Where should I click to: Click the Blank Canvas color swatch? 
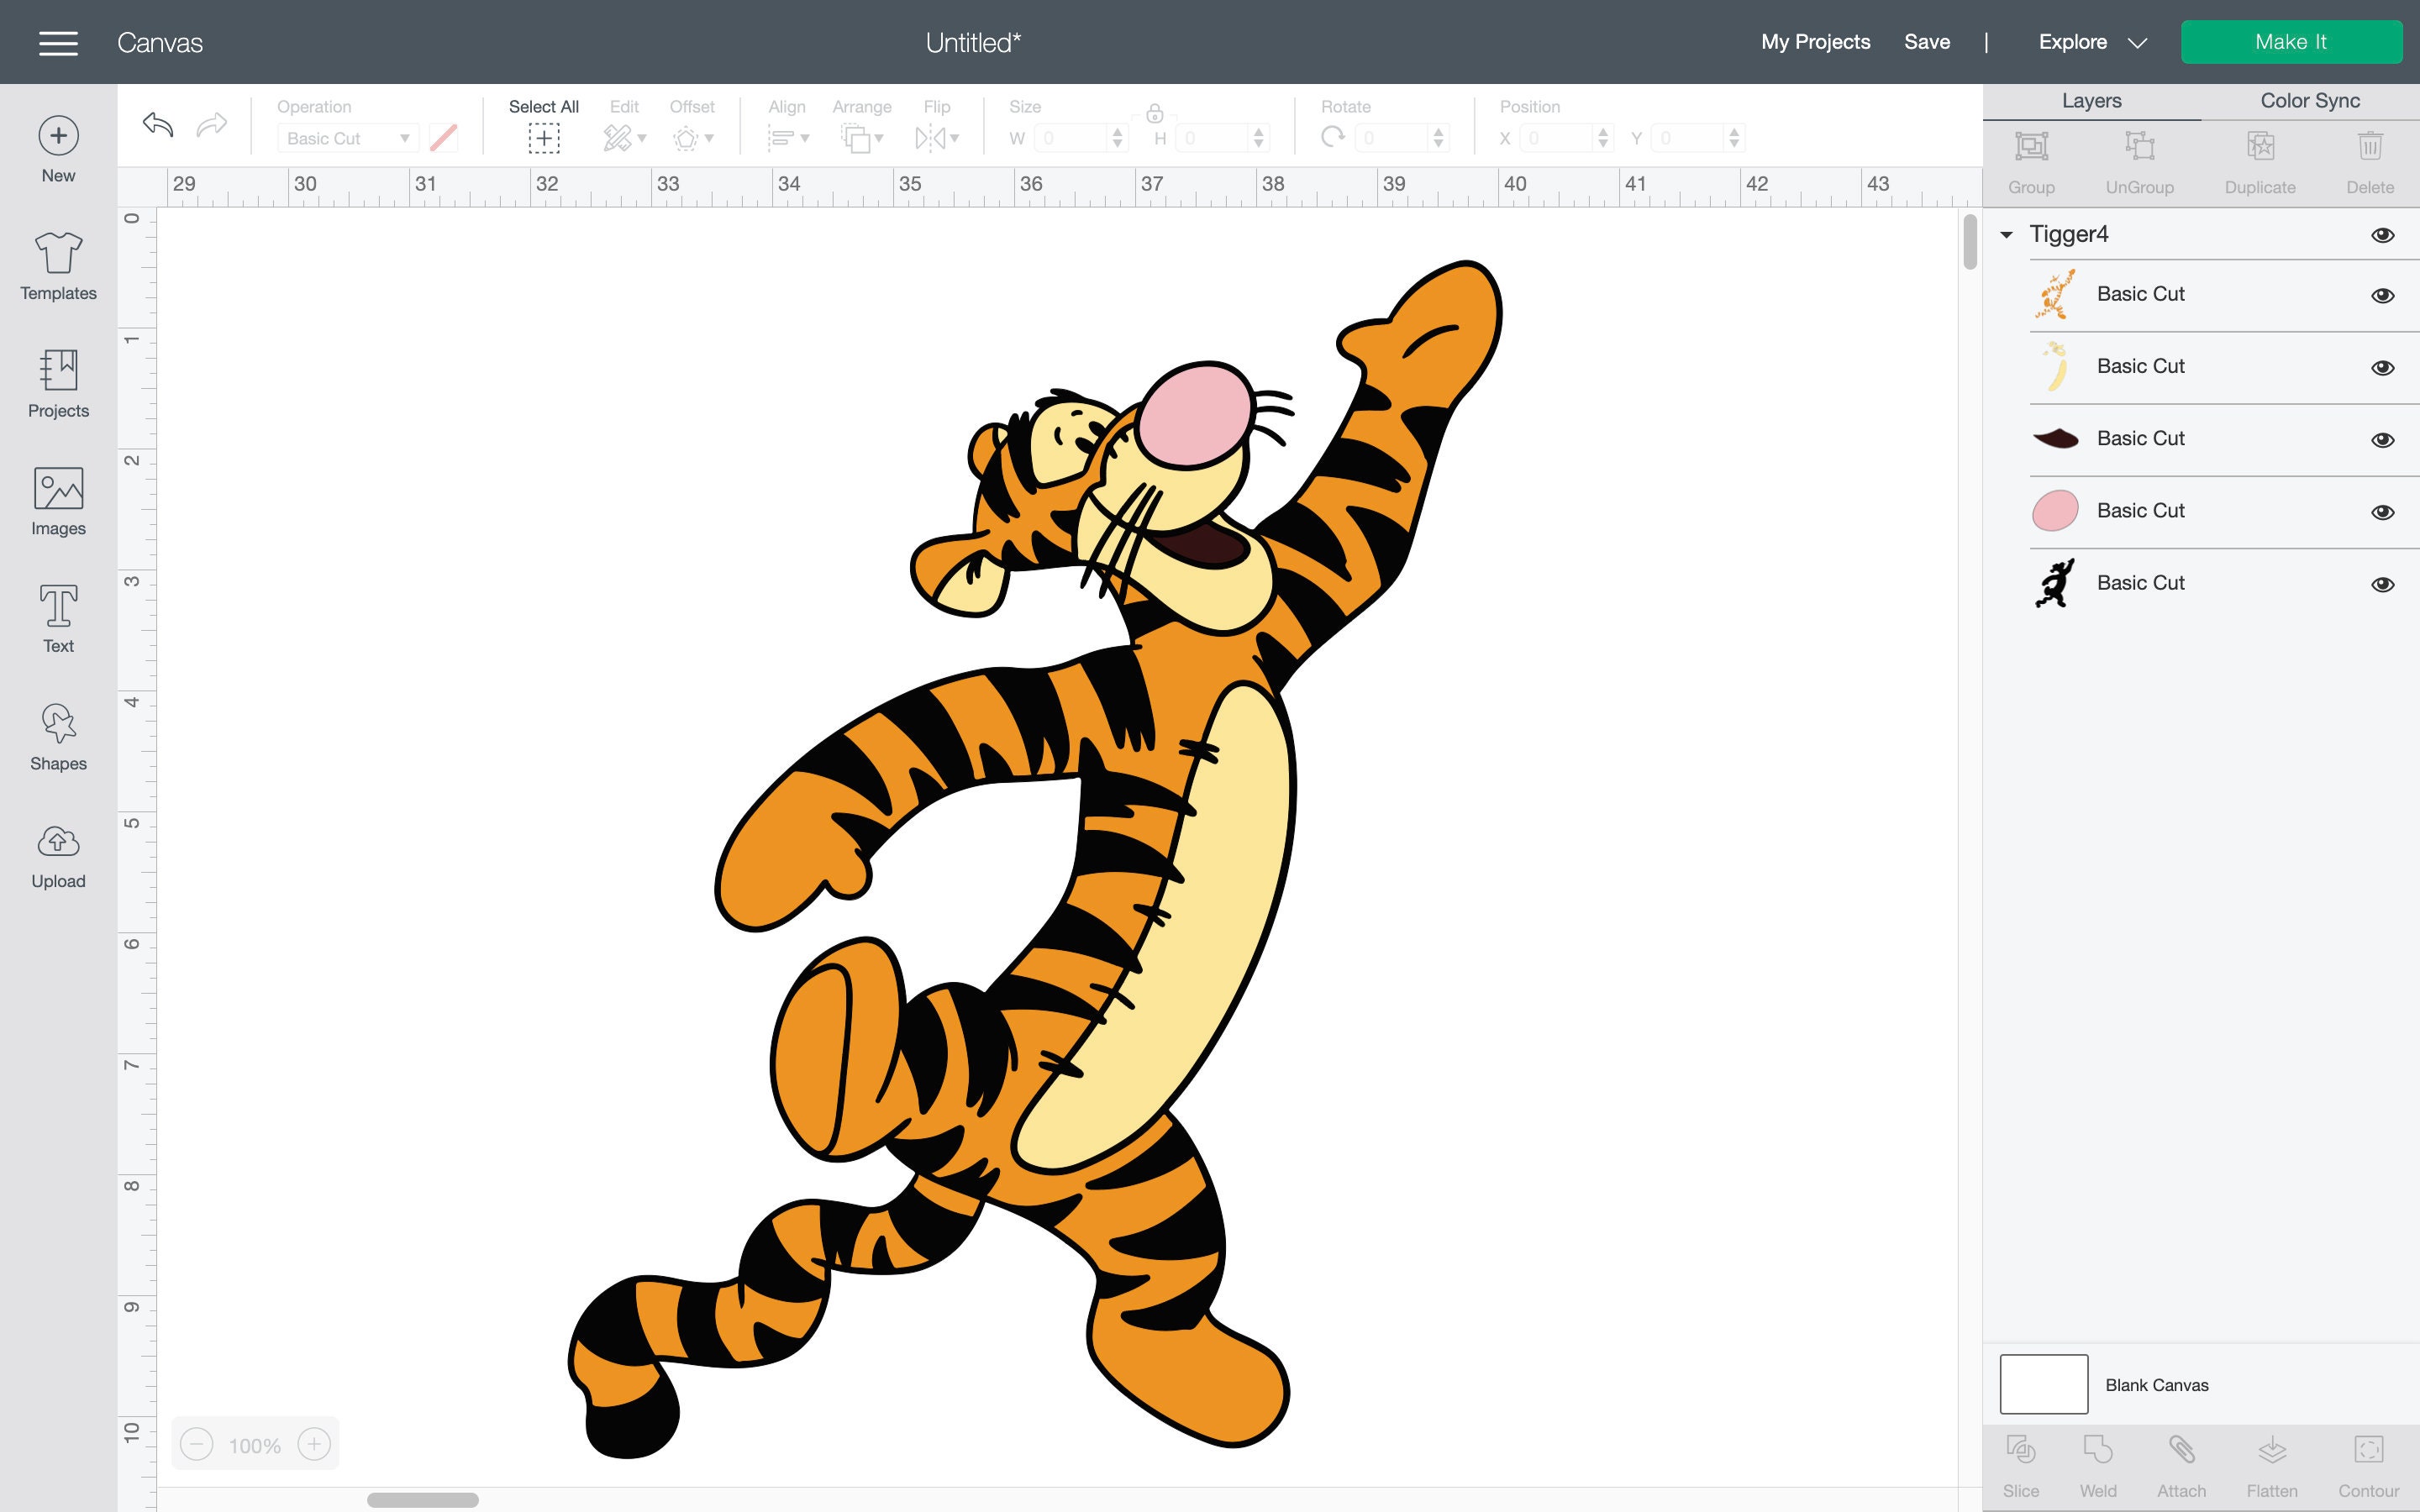click(x=2044, y=1384)
